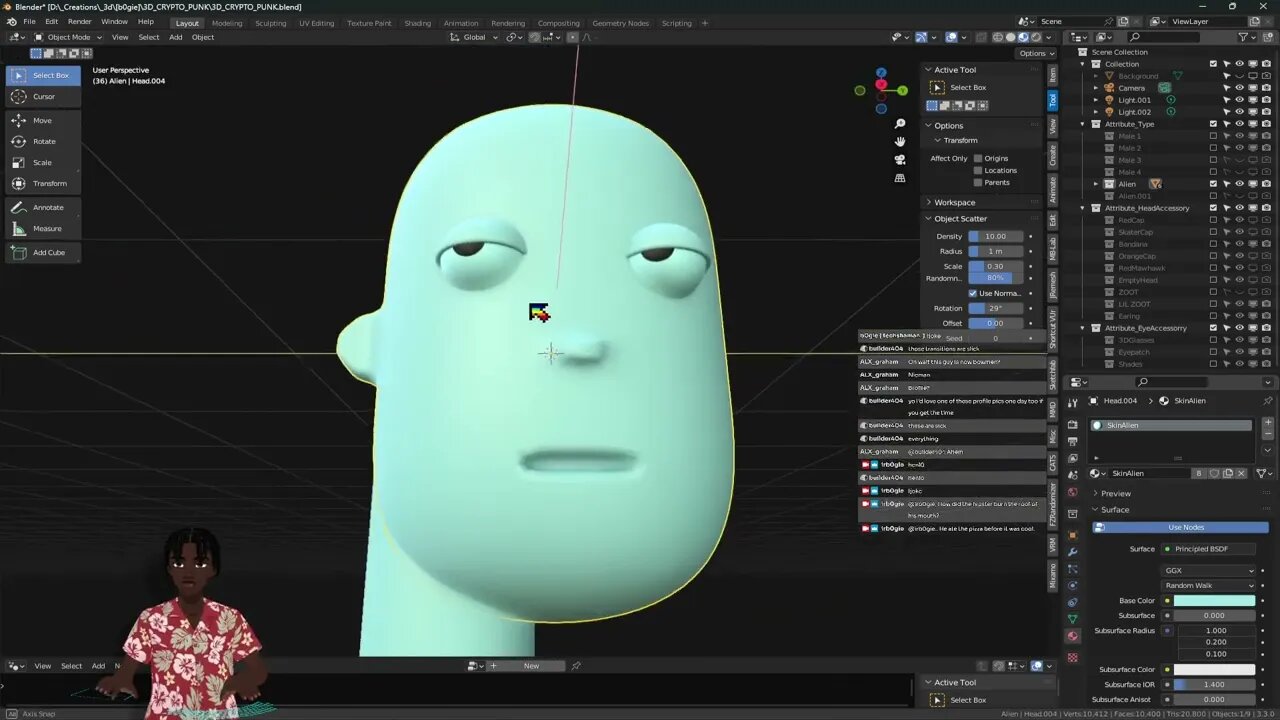Open the viewport Add menu
Screen dimensions: 1280x720
pyautogui.click(x=175, y=37)
